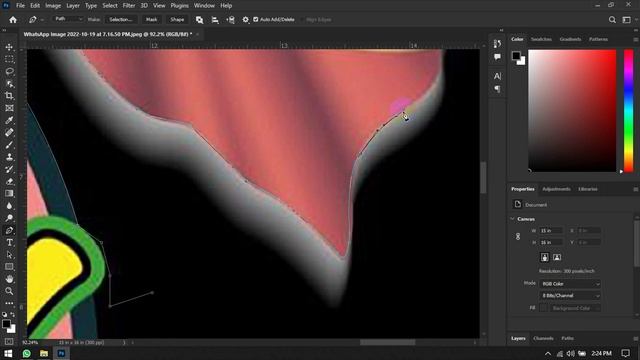Select the Gradient tool
The image size is (640, 360).
tap(9, 193)
